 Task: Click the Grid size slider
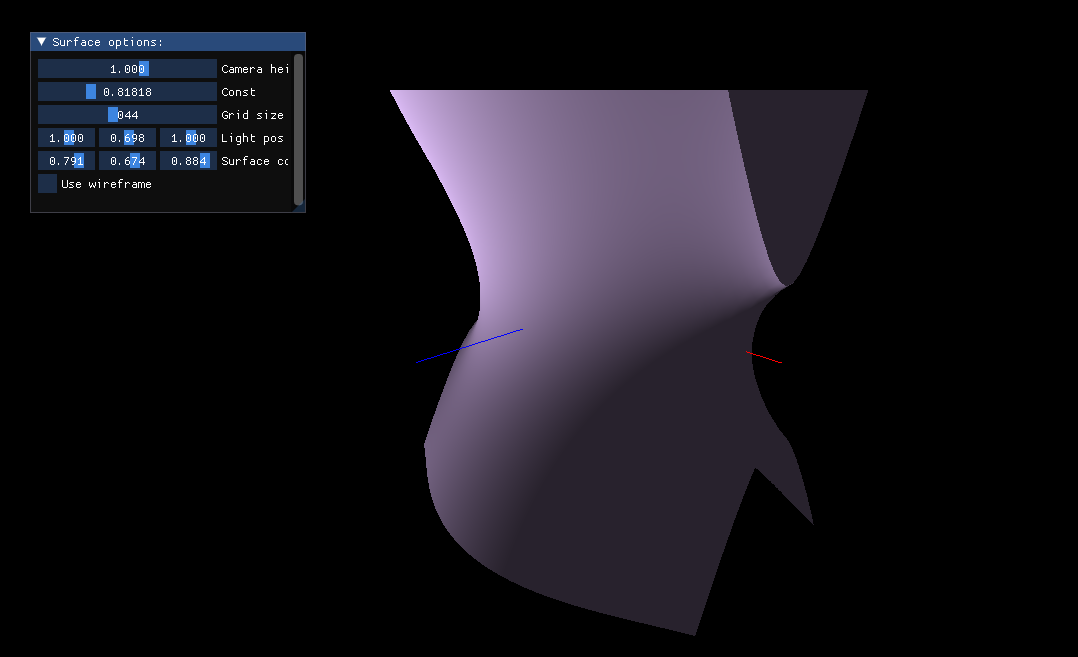tap(127, 115)
